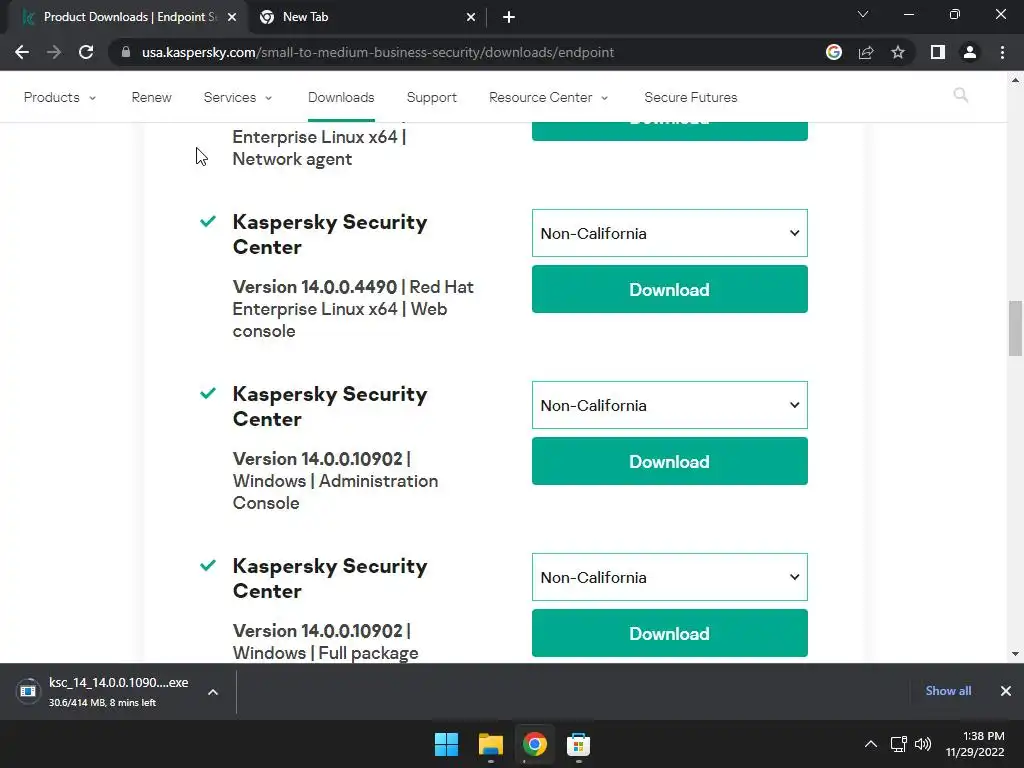Open the Renew page
Image resolution: width=1024 pixels, height=768 pixels.
tap(152, 97)
